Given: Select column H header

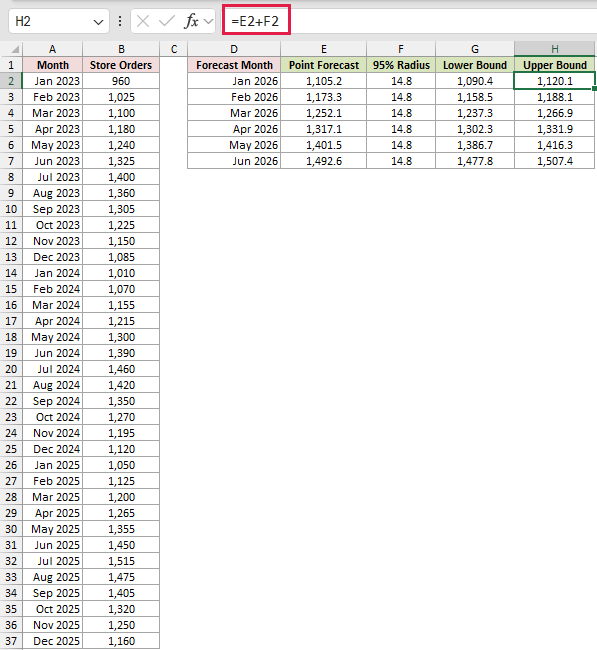Looking at the screenshot, I should pyautogui.click(x=555, y=49).
